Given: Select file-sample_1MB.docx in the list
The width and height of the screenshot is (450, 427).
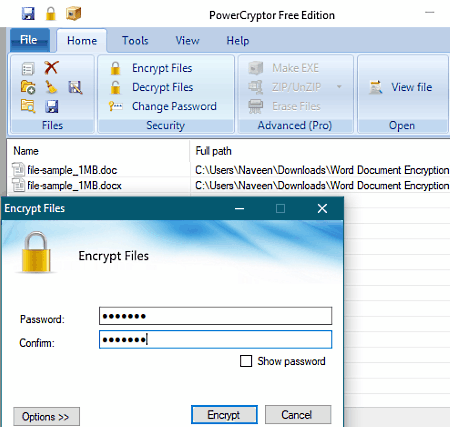Looking at the screenshot, I should 74,185.
